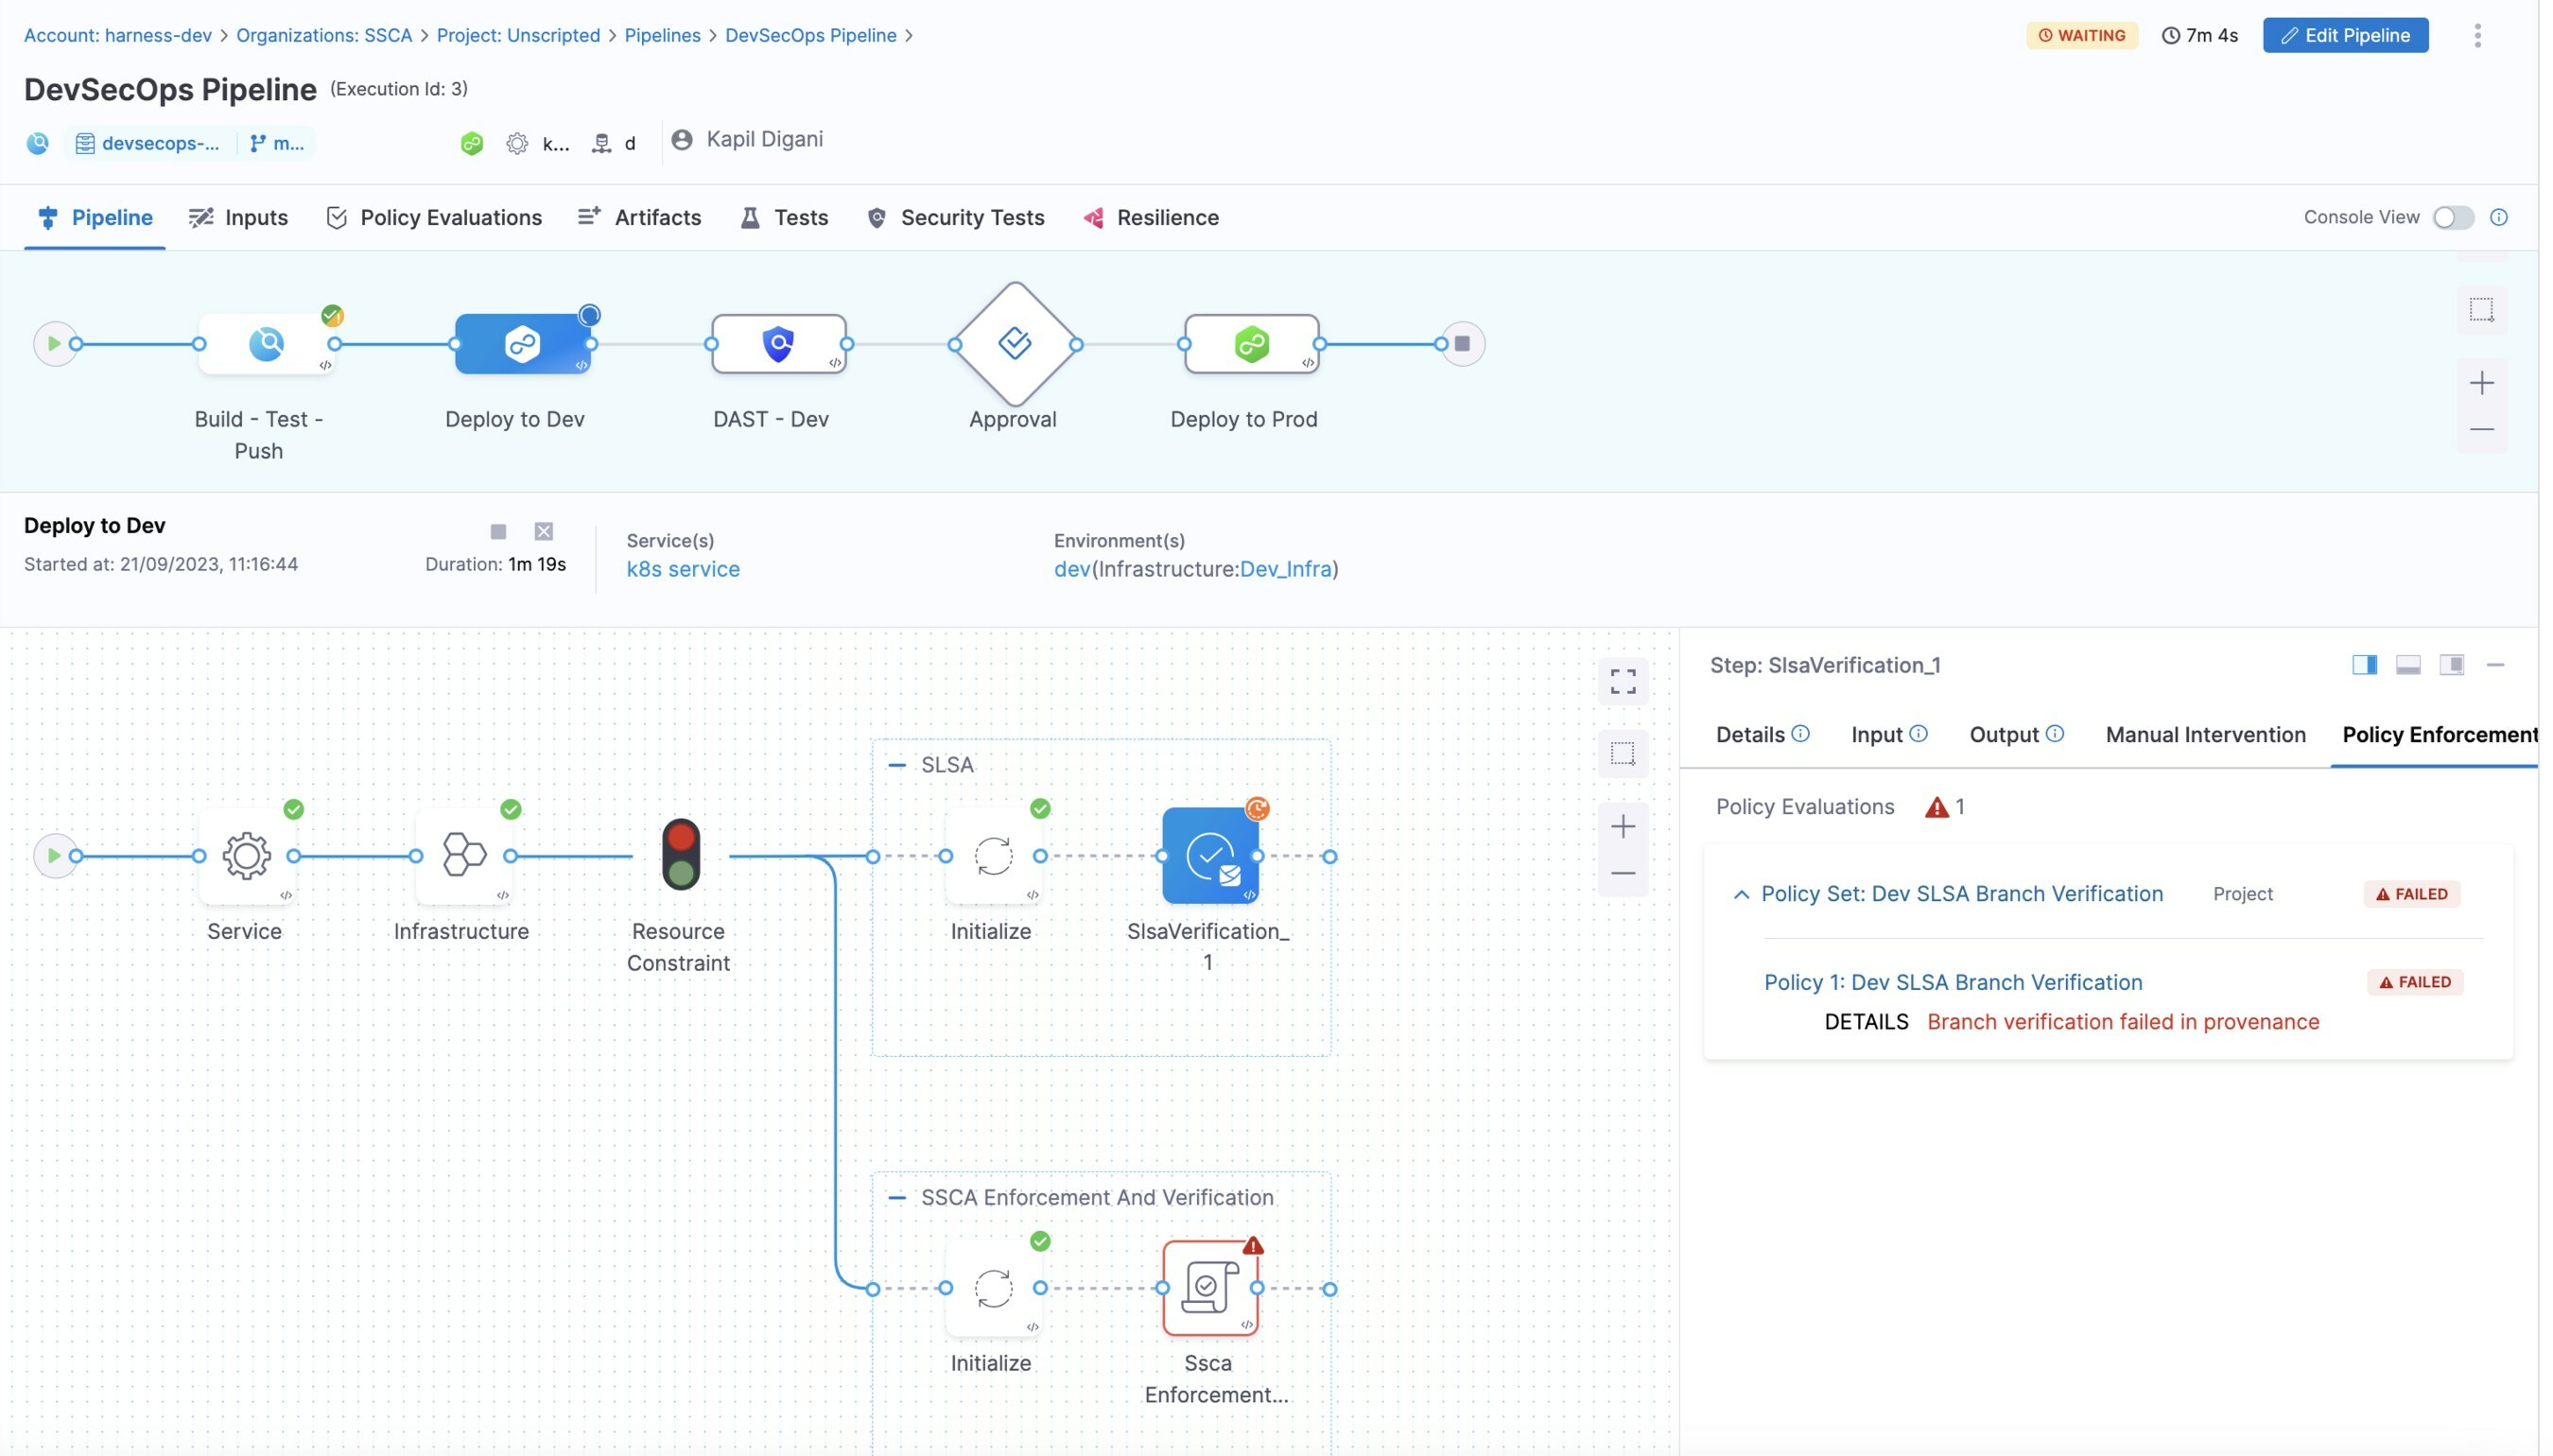Select the Deploy to Prod stage icon
Viewport: 2553px width, 1456px height.
(x=1251, y=344)
